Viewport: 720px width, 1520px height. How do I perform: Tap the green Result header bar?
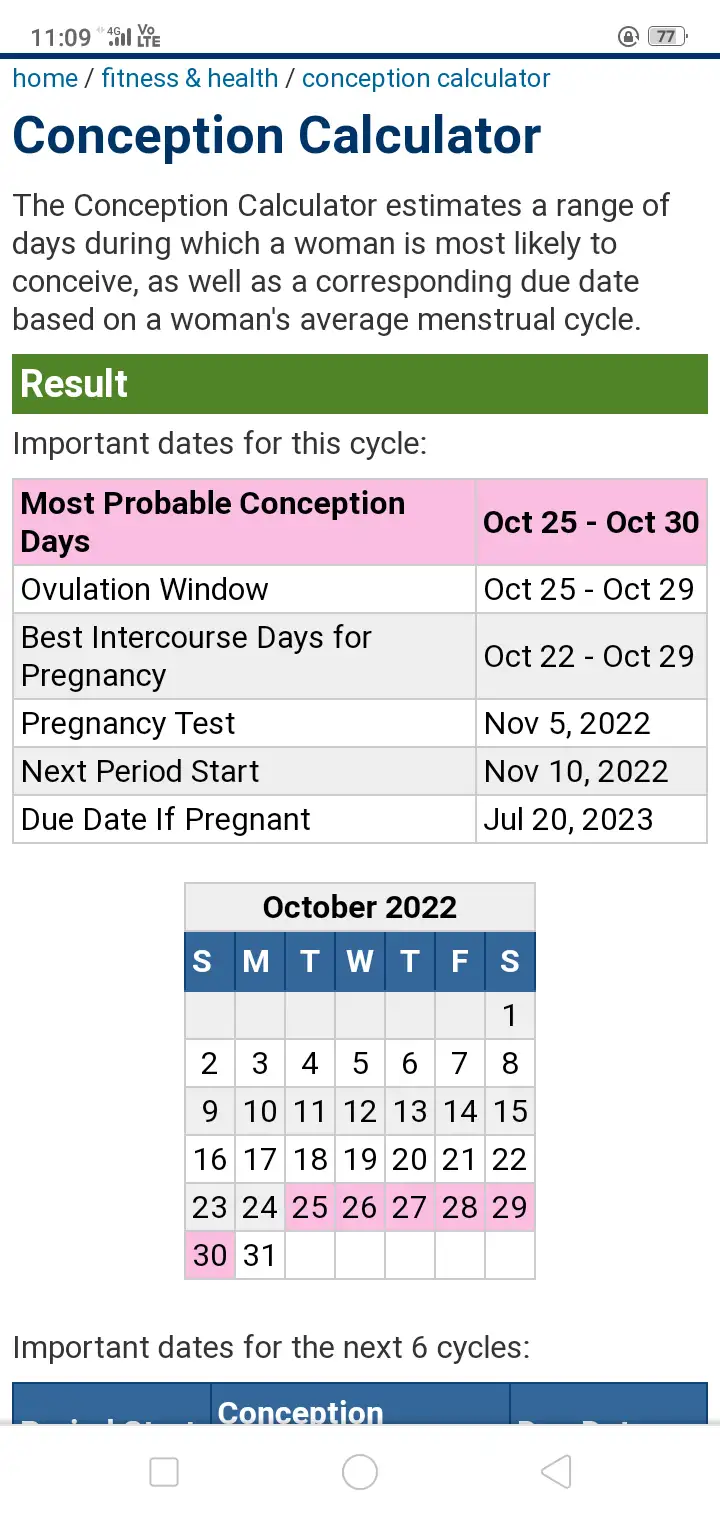tap(360, 384)
